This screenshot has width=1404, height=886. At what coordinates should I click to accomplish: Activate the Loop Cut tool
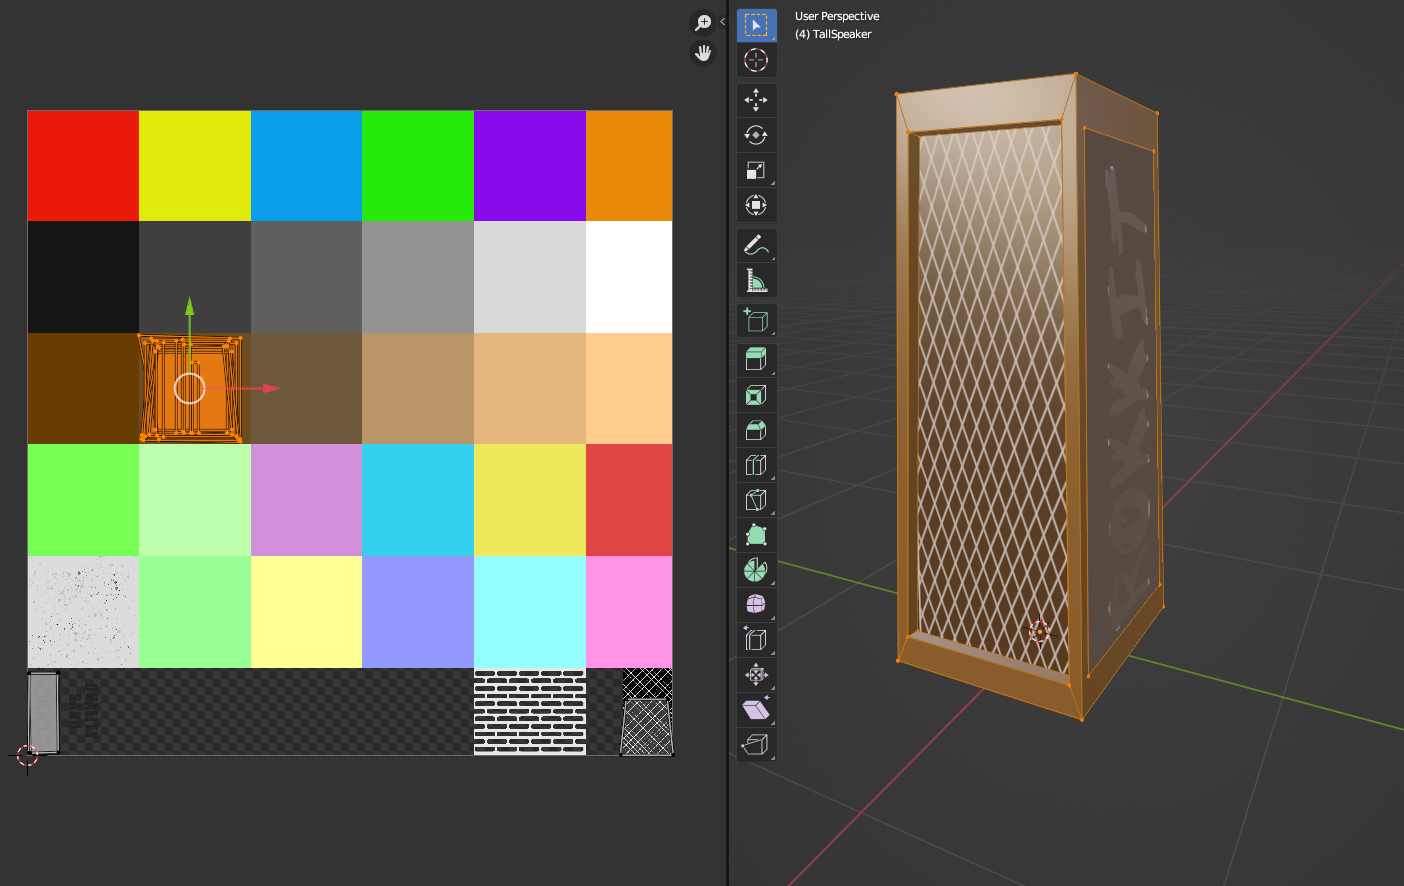point(756,465)
